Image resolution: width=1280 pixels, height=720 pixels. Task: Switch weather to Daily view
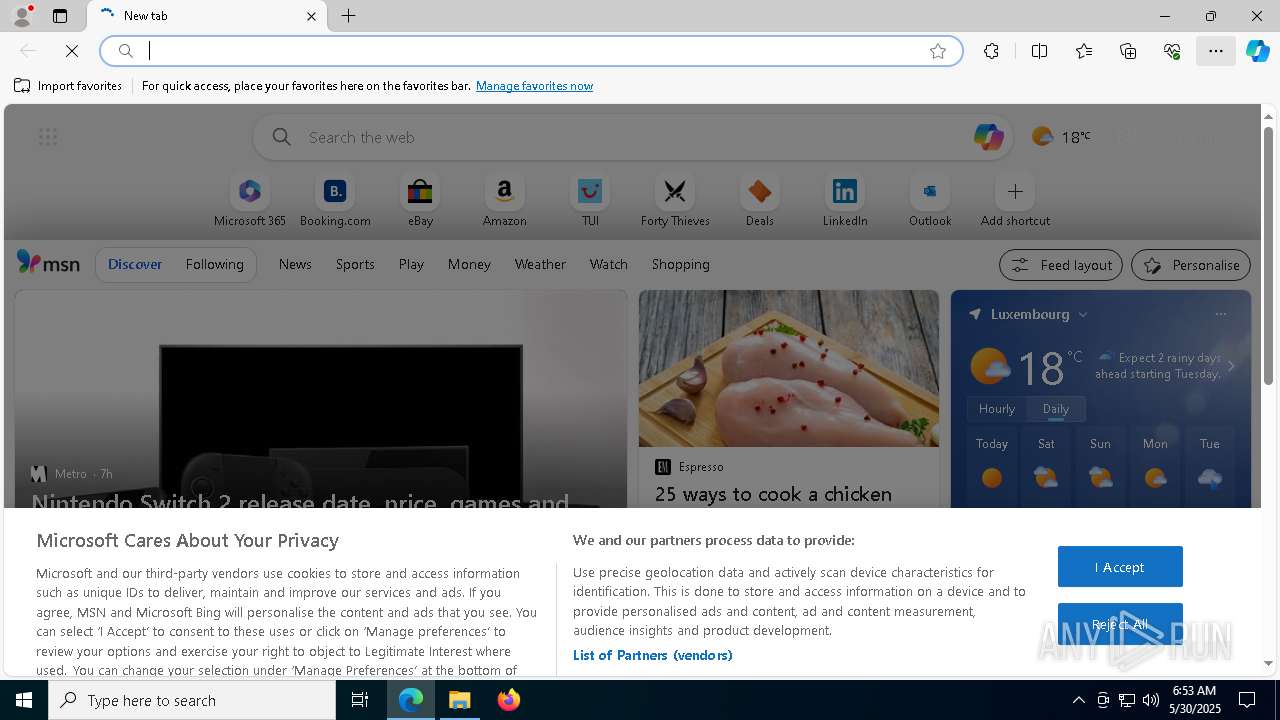[x=1056, y=409]
